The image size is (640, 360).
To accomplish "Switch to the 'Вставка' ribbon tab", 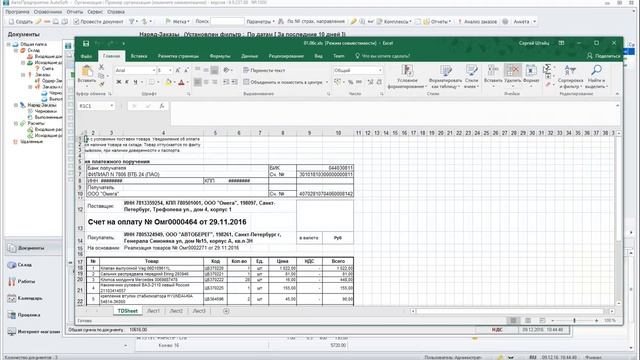I will pyautogui.click(x=139, y=56).
